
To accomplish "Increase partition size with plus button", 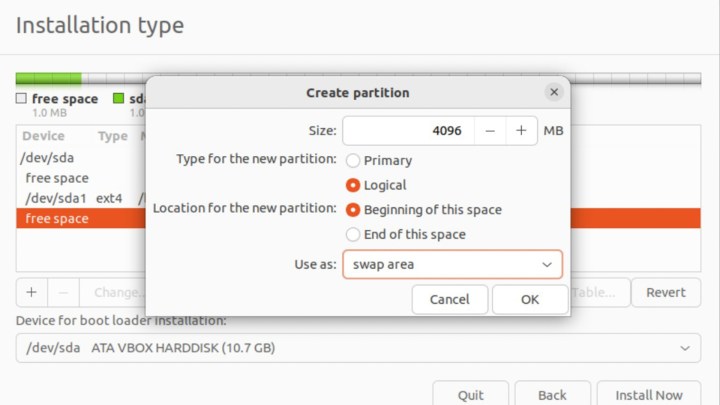I will tap(521, 131).
